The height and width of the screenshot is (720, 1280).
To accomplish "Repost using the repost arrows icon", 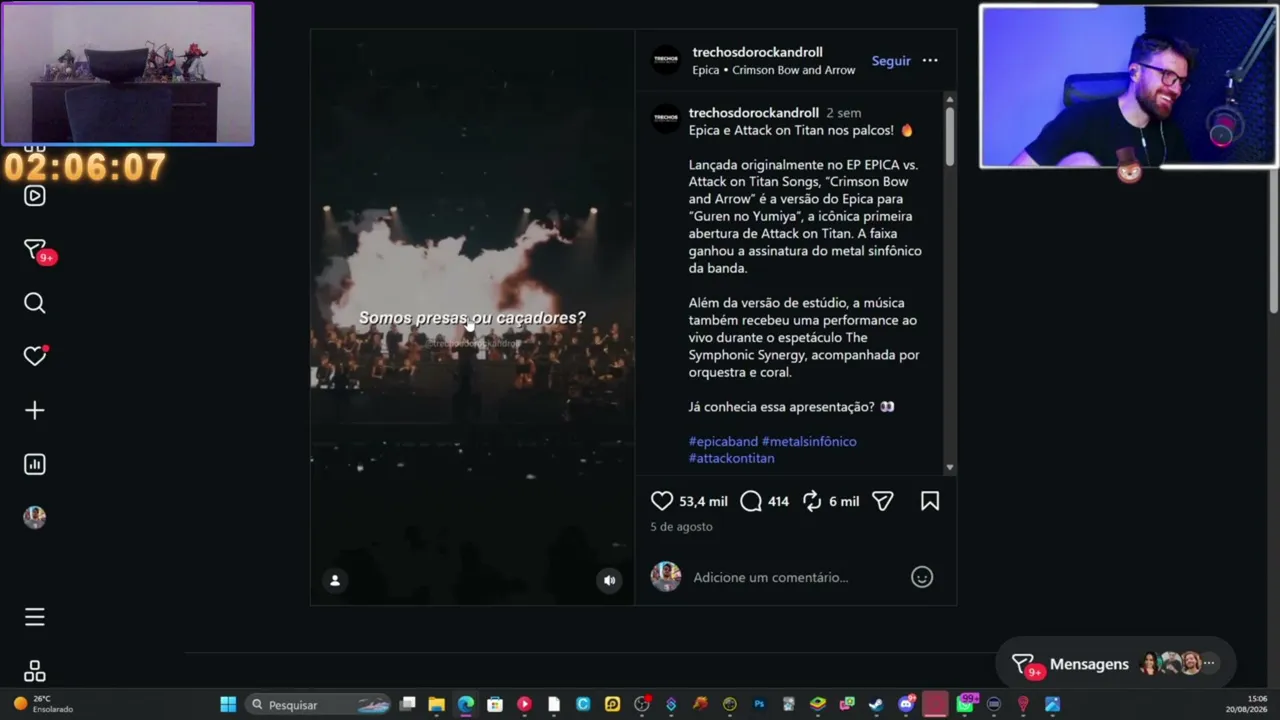I will (x=812, y=501).
